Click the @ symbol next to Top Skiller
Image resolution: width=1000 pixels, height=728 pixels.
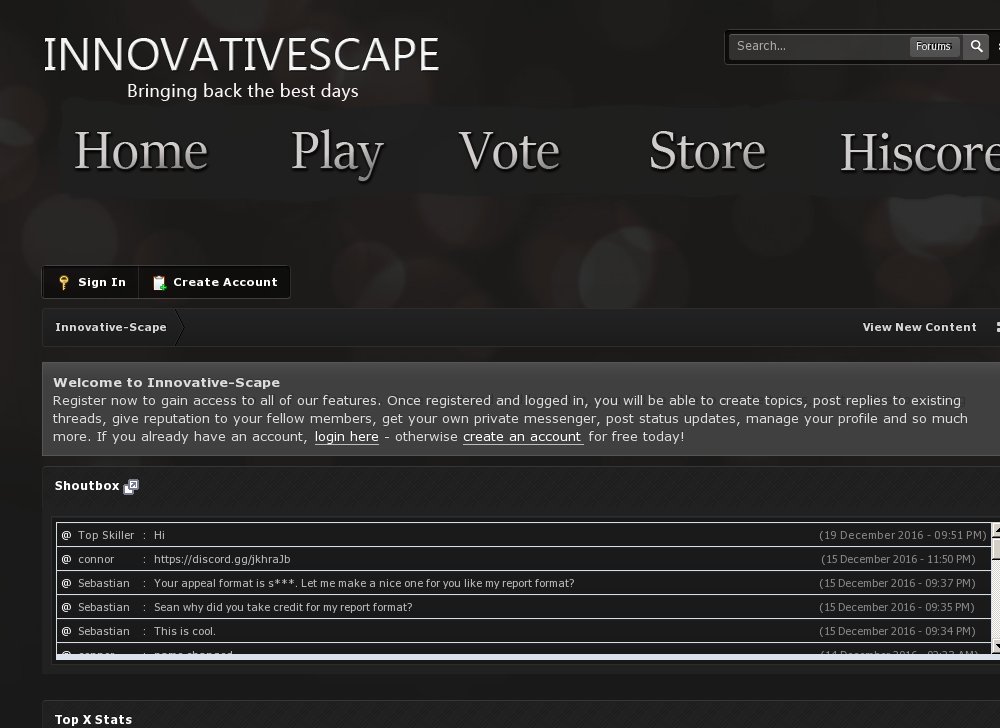tap(66, 536)
